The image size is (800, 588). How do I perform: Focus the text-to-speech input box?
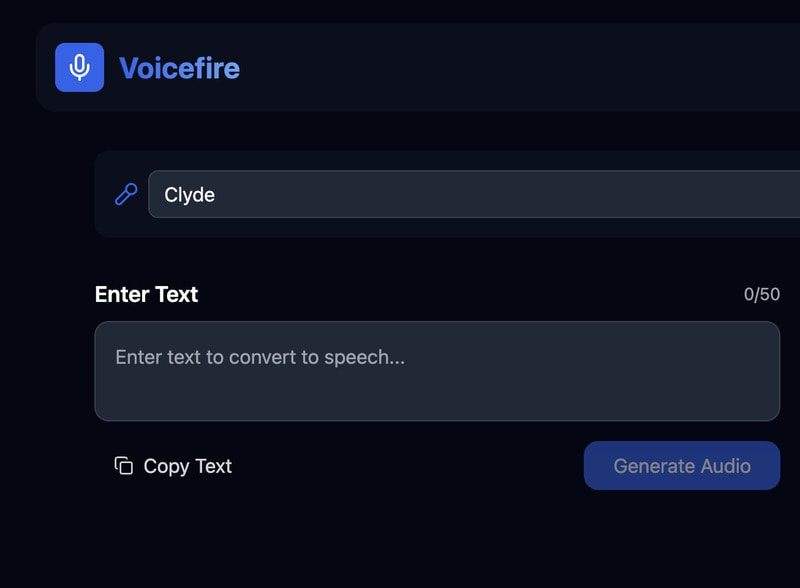click(437, 371)
